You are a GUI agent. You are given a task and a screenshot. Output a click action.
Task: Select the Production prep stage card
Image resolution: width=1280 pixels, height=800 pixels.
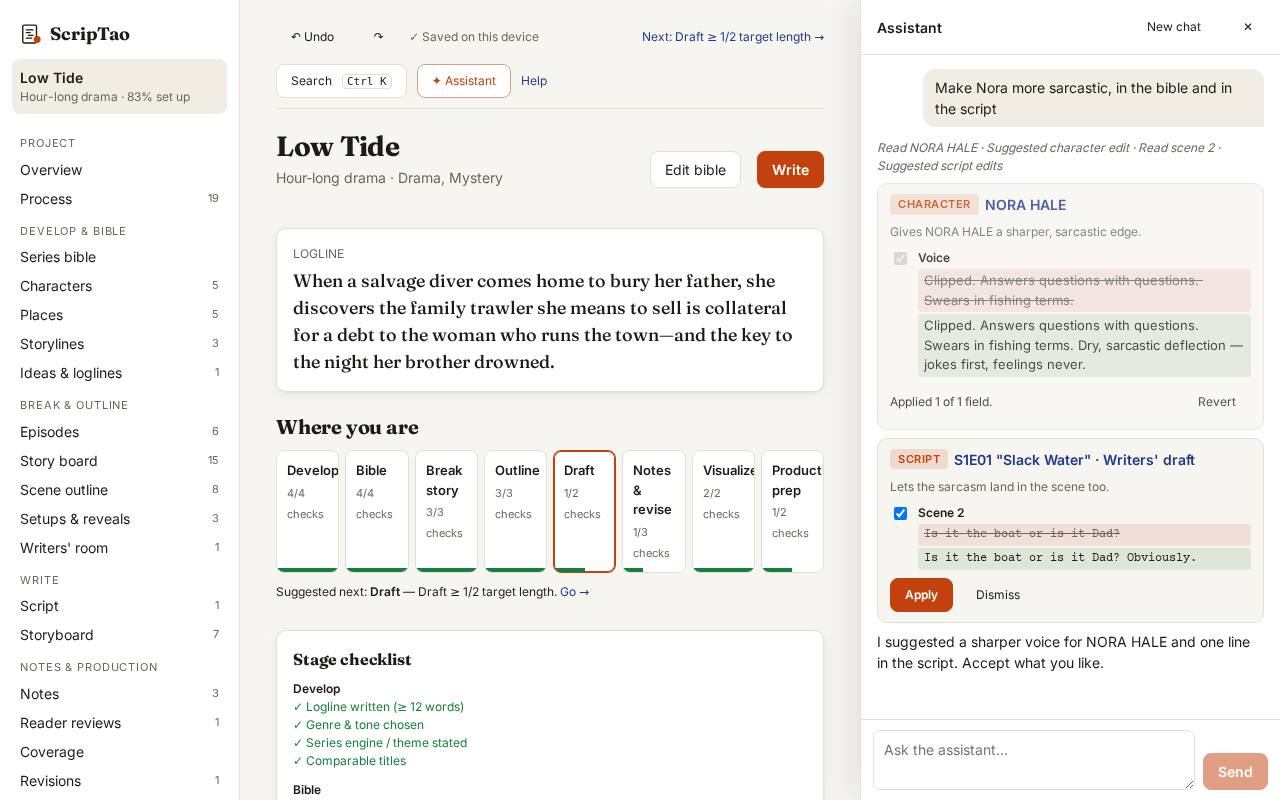point(792,511)
